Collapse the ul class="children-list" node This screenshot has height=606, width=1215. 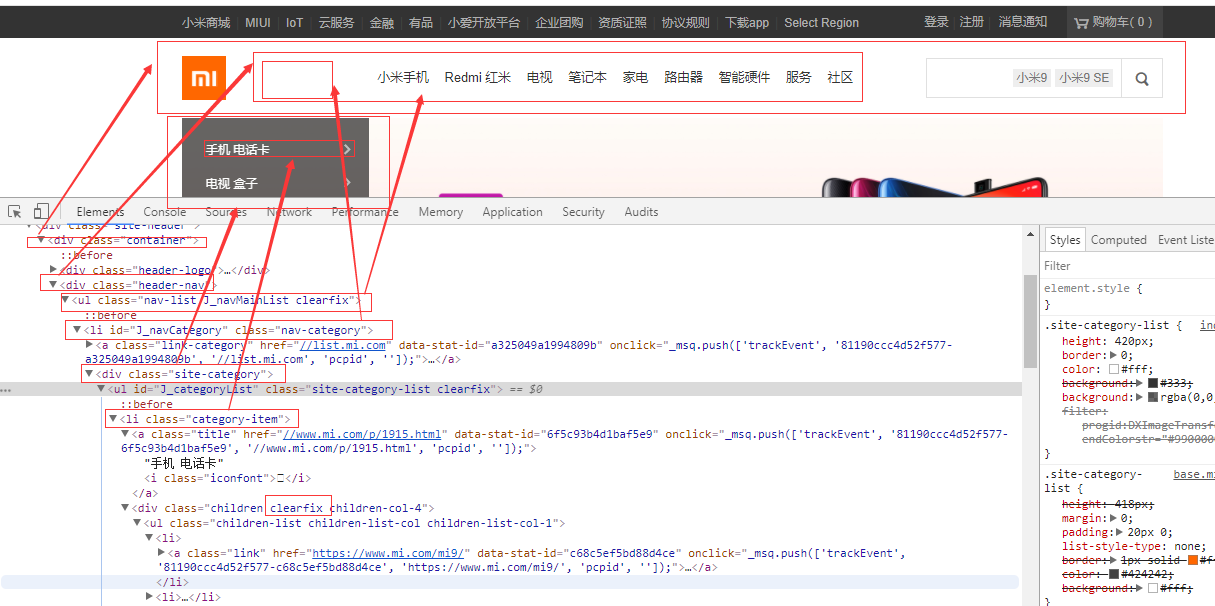point(137,523)
